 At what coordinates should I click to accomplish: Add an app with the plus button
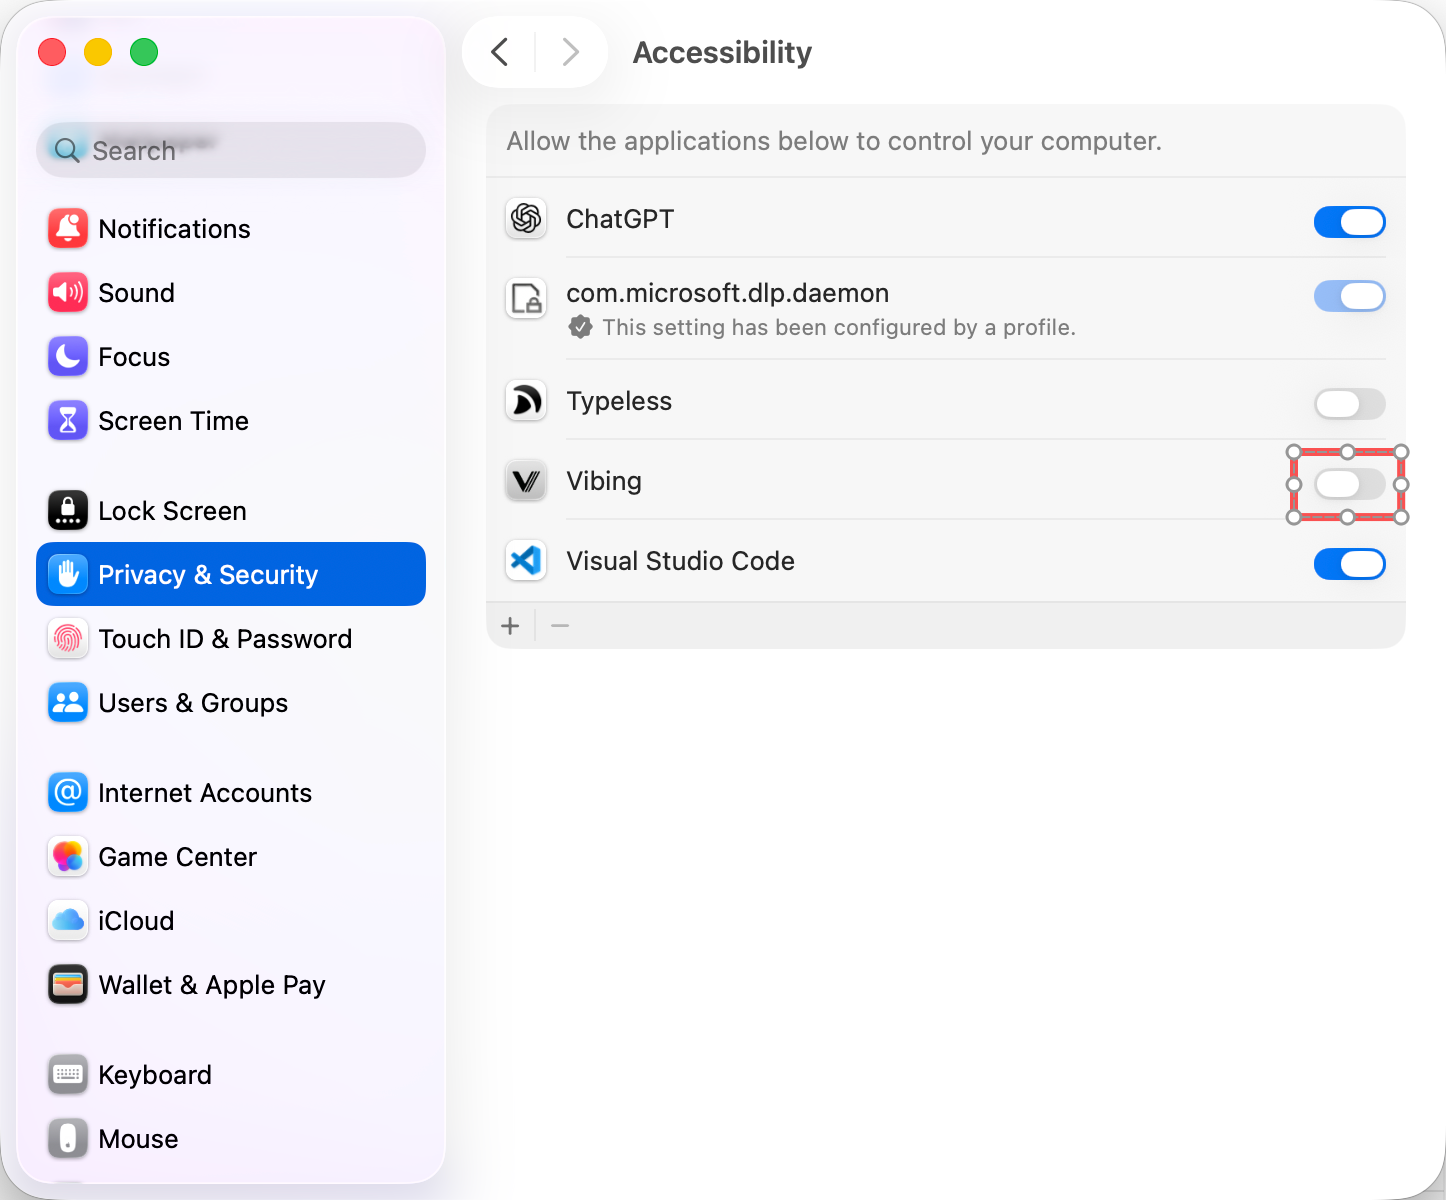(510, 625)
